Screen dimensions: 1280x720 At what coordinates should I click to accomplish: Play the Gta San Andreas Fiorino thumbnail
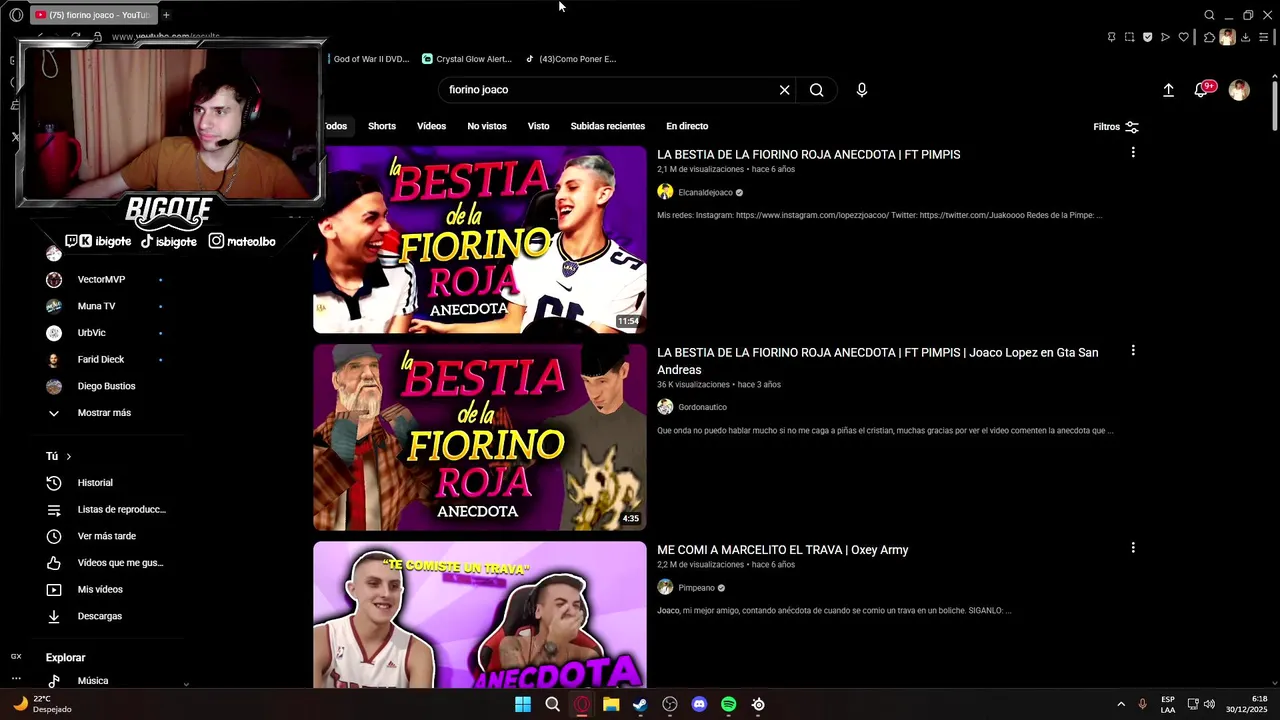[x=480, y=437]
